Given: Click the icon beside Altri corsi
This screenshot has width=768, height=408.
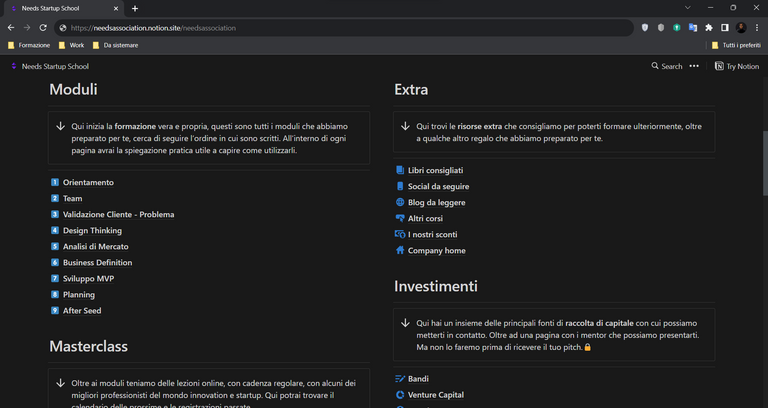Looking at the screenshot, I should [400, 218].
